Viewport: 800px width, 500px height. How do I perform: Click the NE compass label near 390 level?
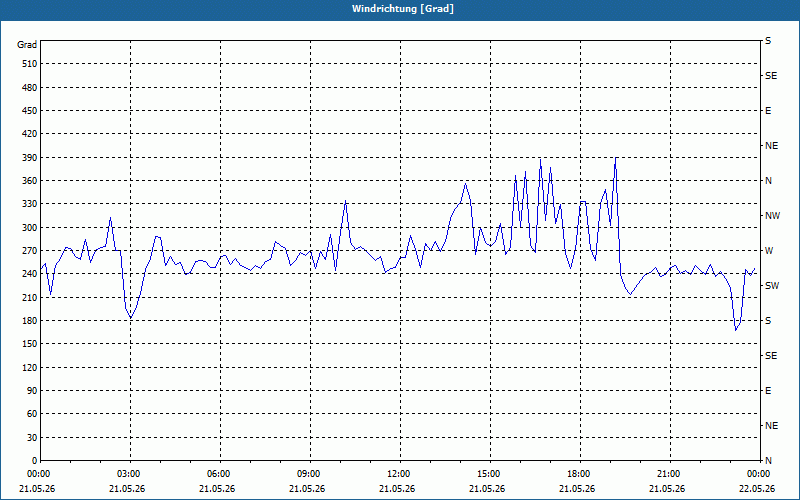[x=771, y=146]
